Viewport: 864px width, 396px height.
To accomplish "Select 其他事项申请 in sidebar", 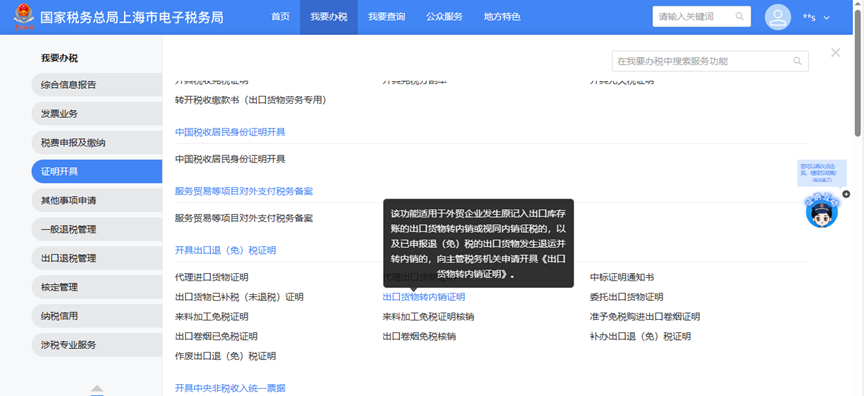I will (x=97, y=200).
